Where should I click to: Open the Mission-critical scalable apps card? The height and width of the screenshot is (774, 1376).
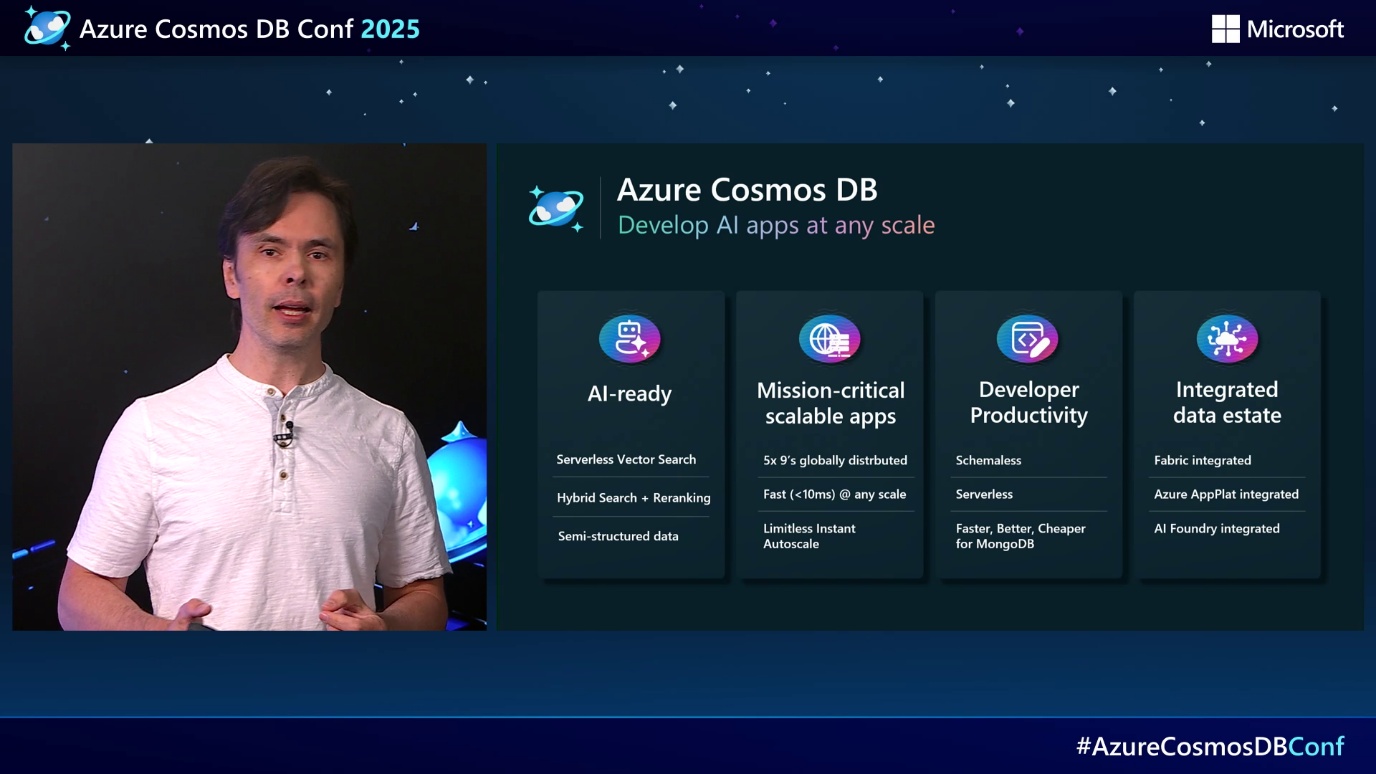pos(829,435)
